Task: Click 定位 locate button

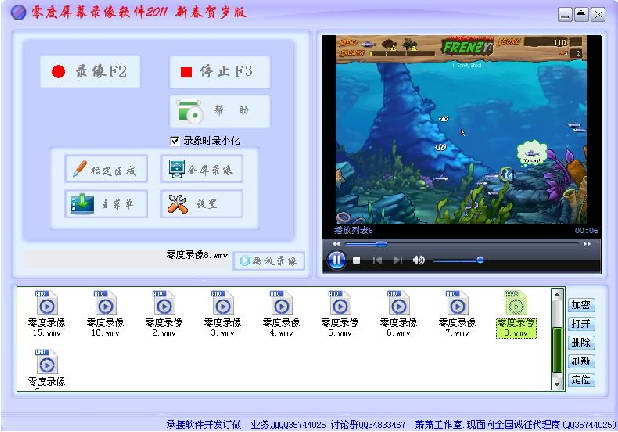Action: pyautogui.click(x=581, y=380)
